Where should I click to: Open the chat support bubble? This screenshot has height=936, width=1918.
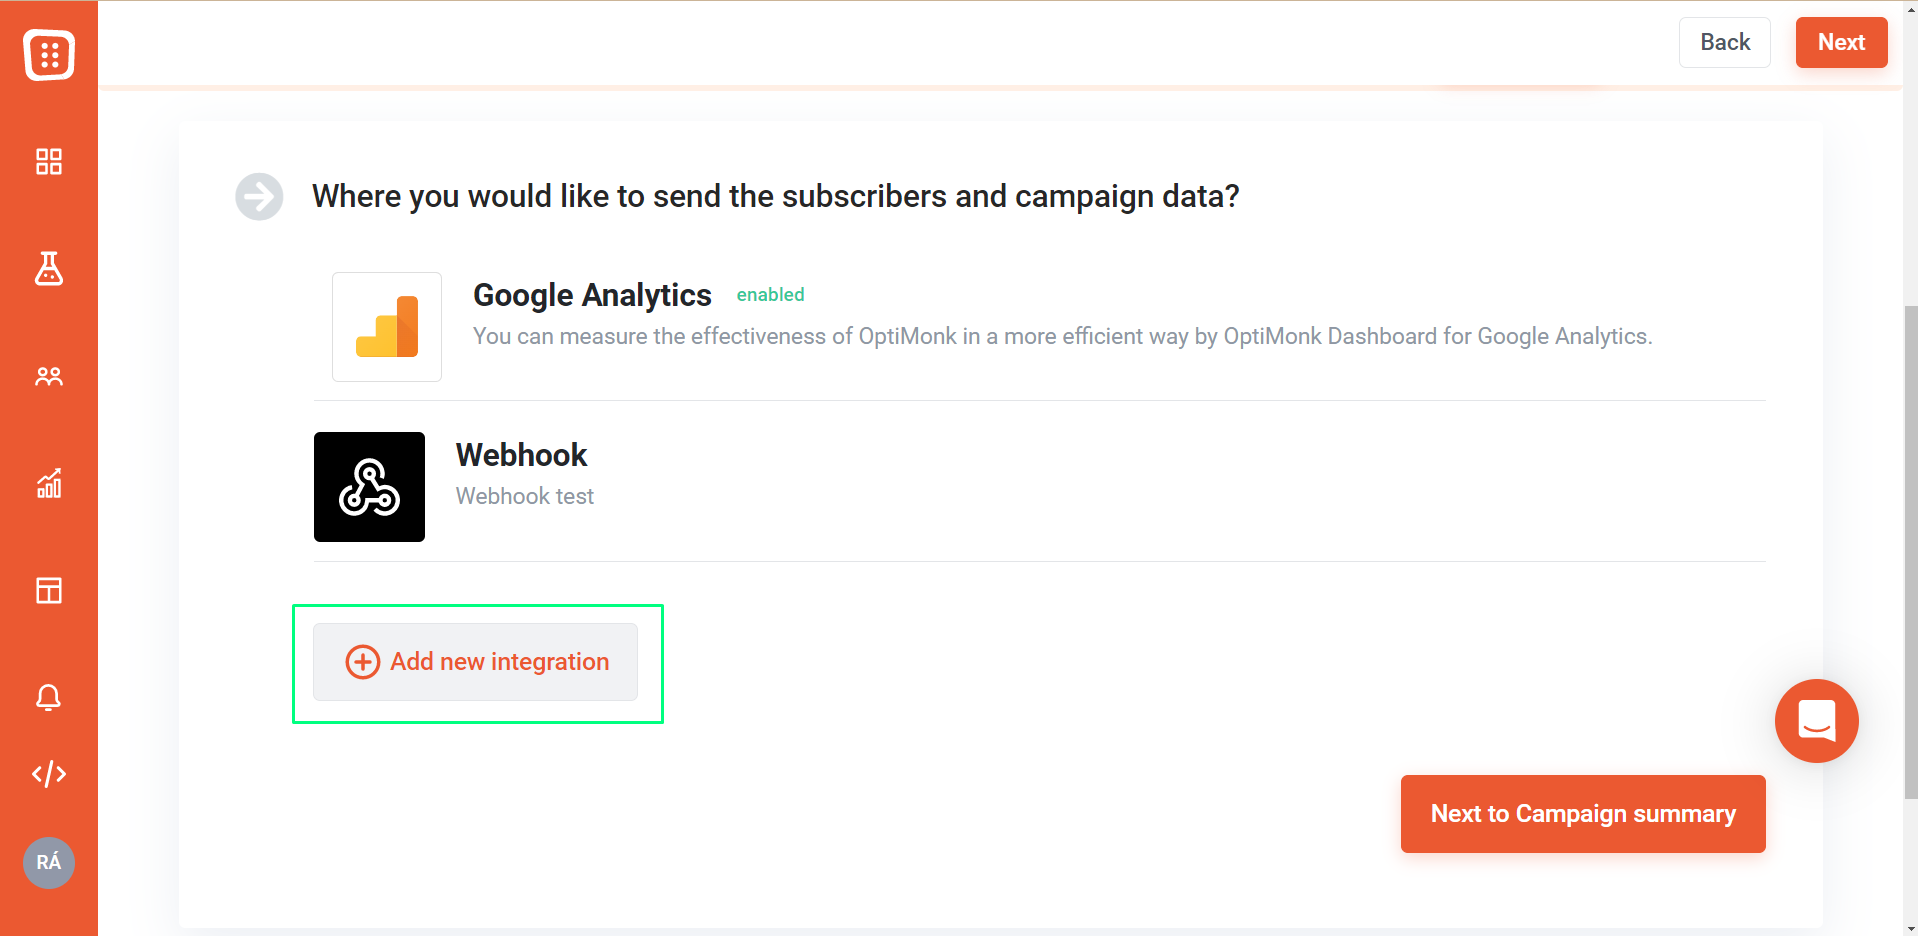1816,721
